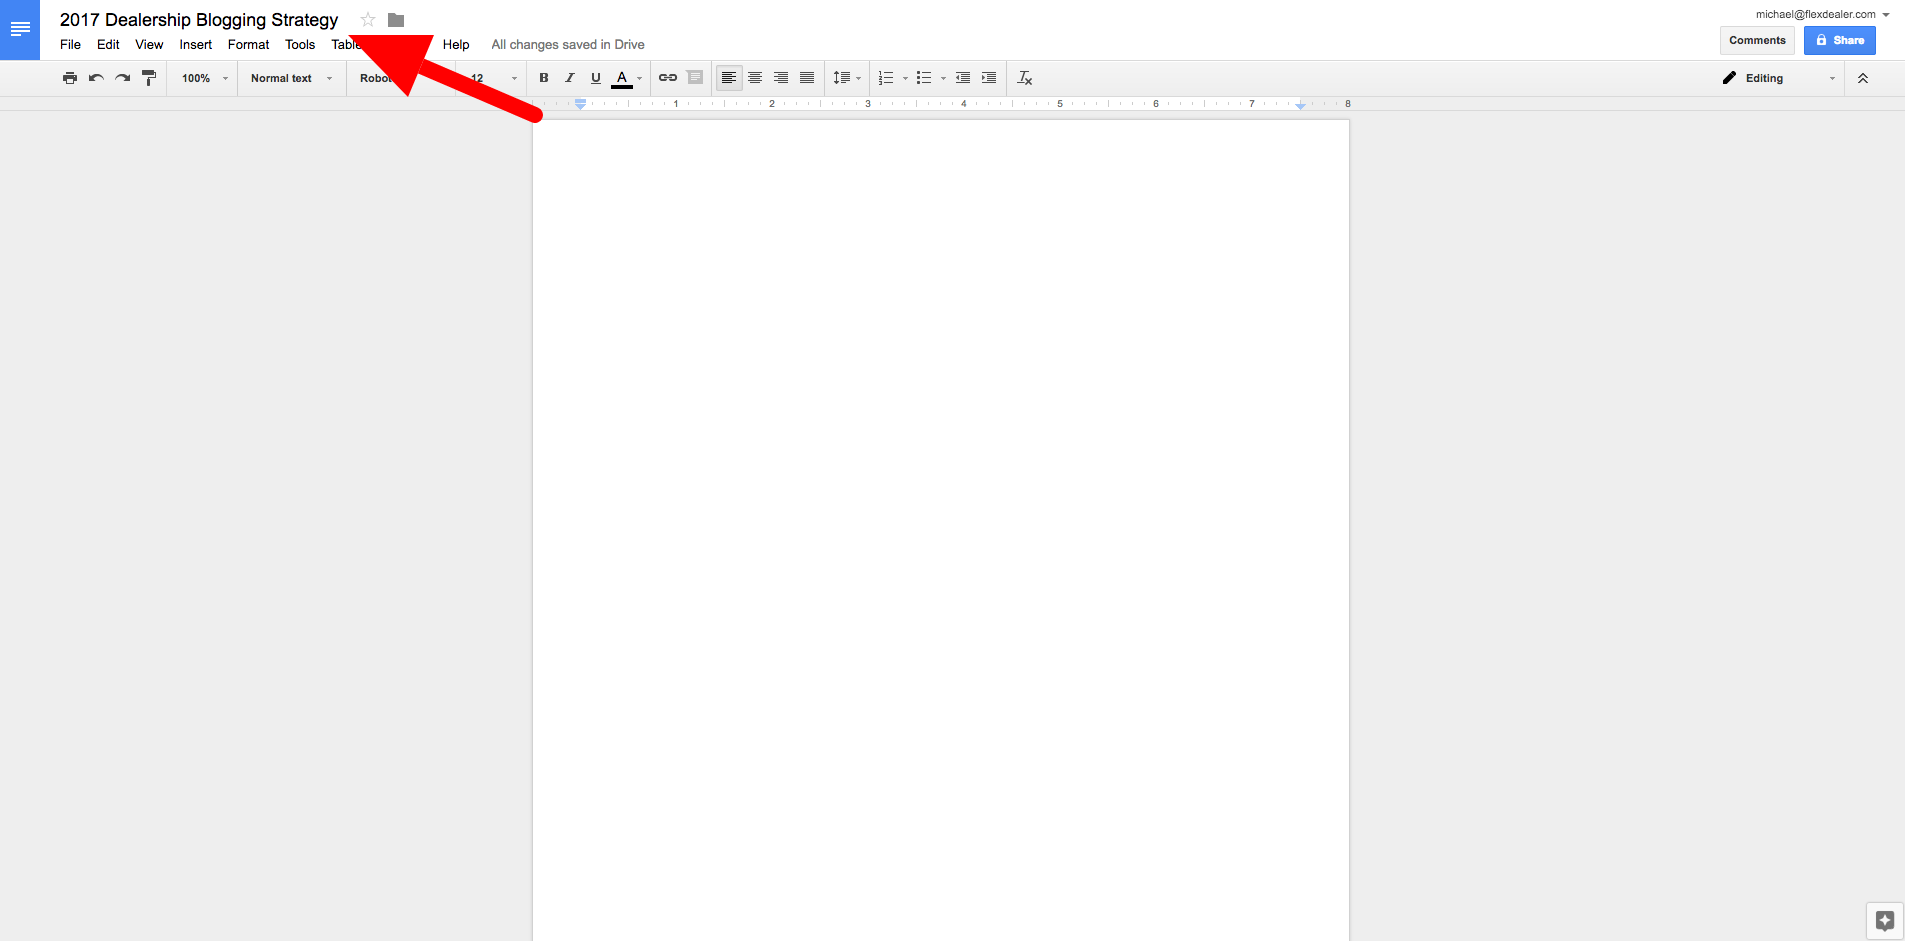Click the Comments button

[1757, 41]
